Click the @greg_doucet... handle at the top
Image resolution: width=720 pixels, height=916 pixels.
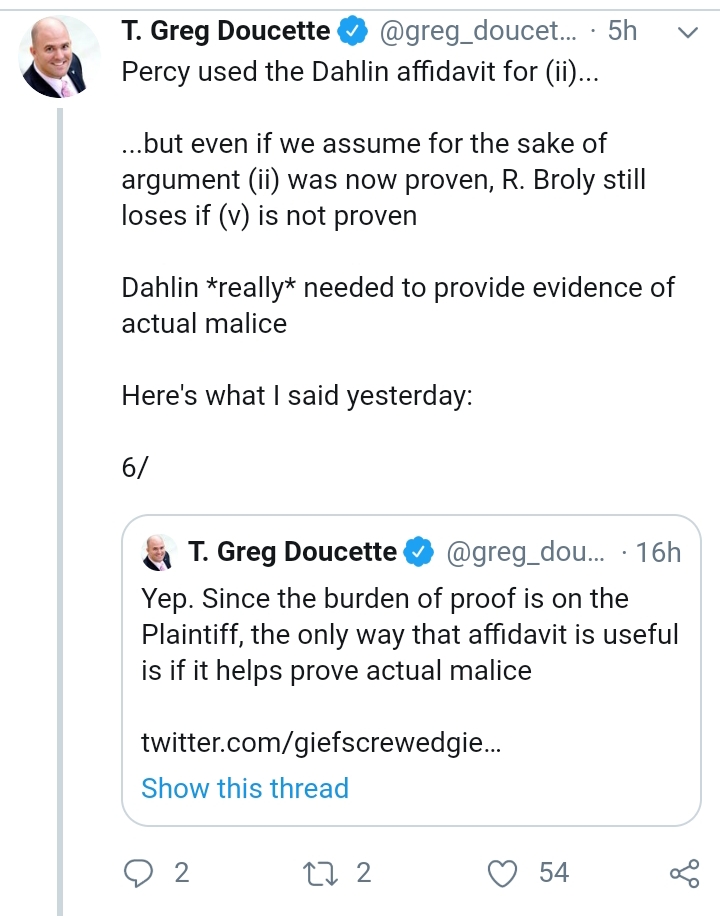[x=478, y=31]
